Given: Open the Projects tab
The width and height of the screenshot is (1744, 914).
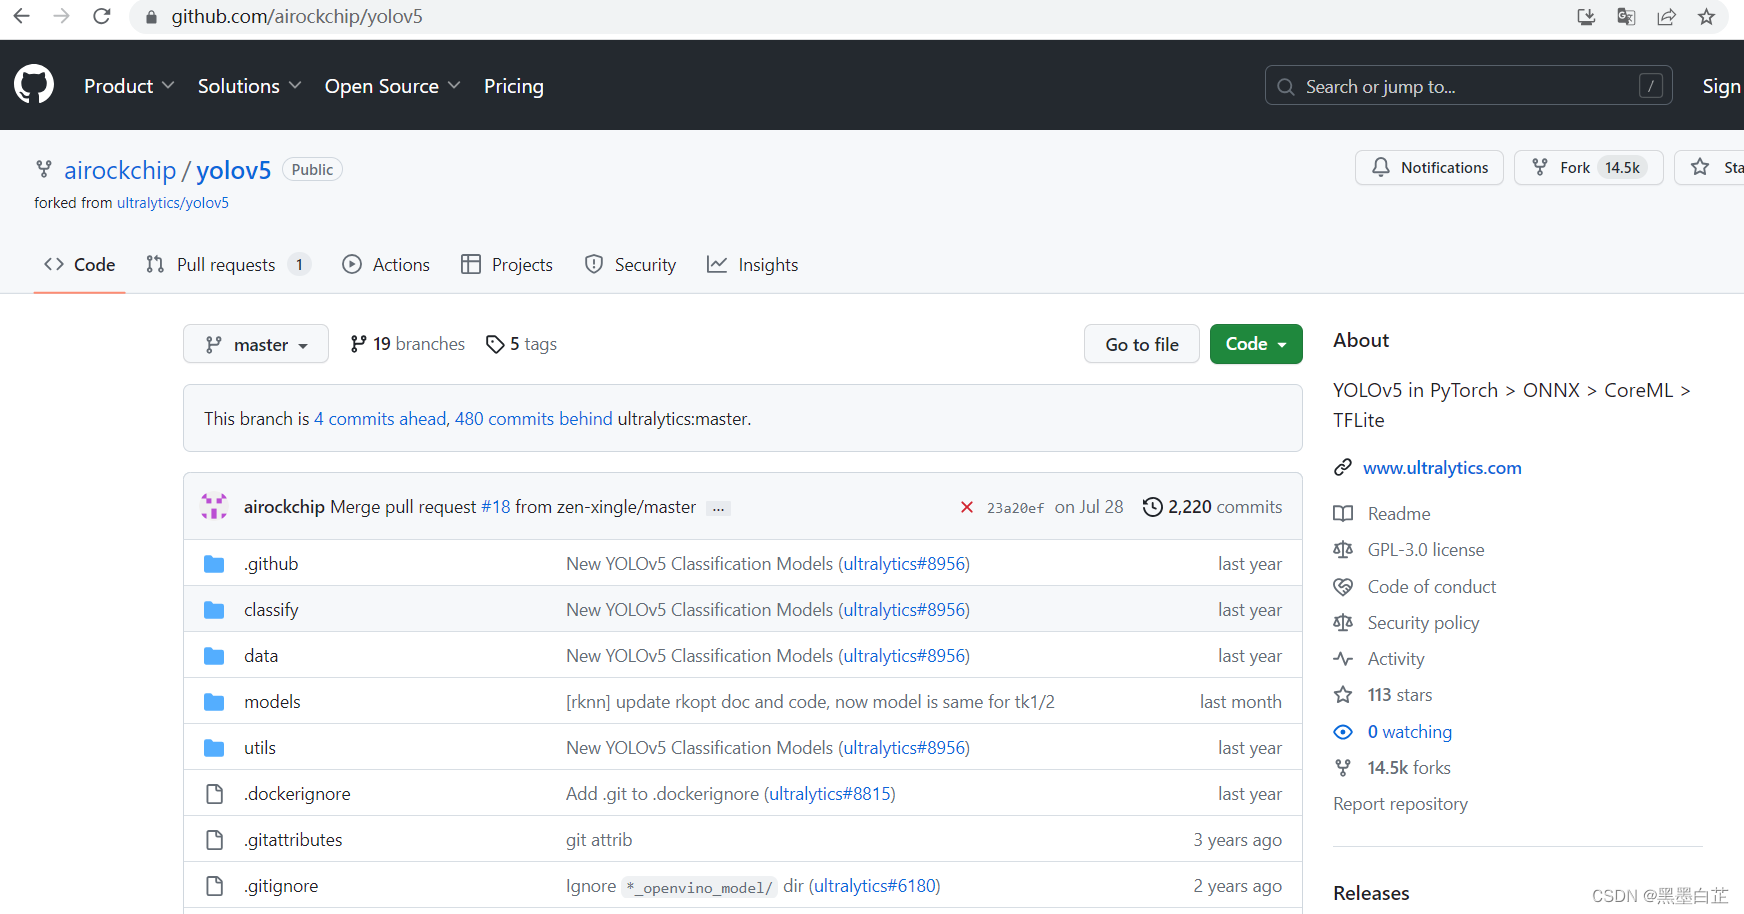Looking at the screenshot, I should (507, 264).
